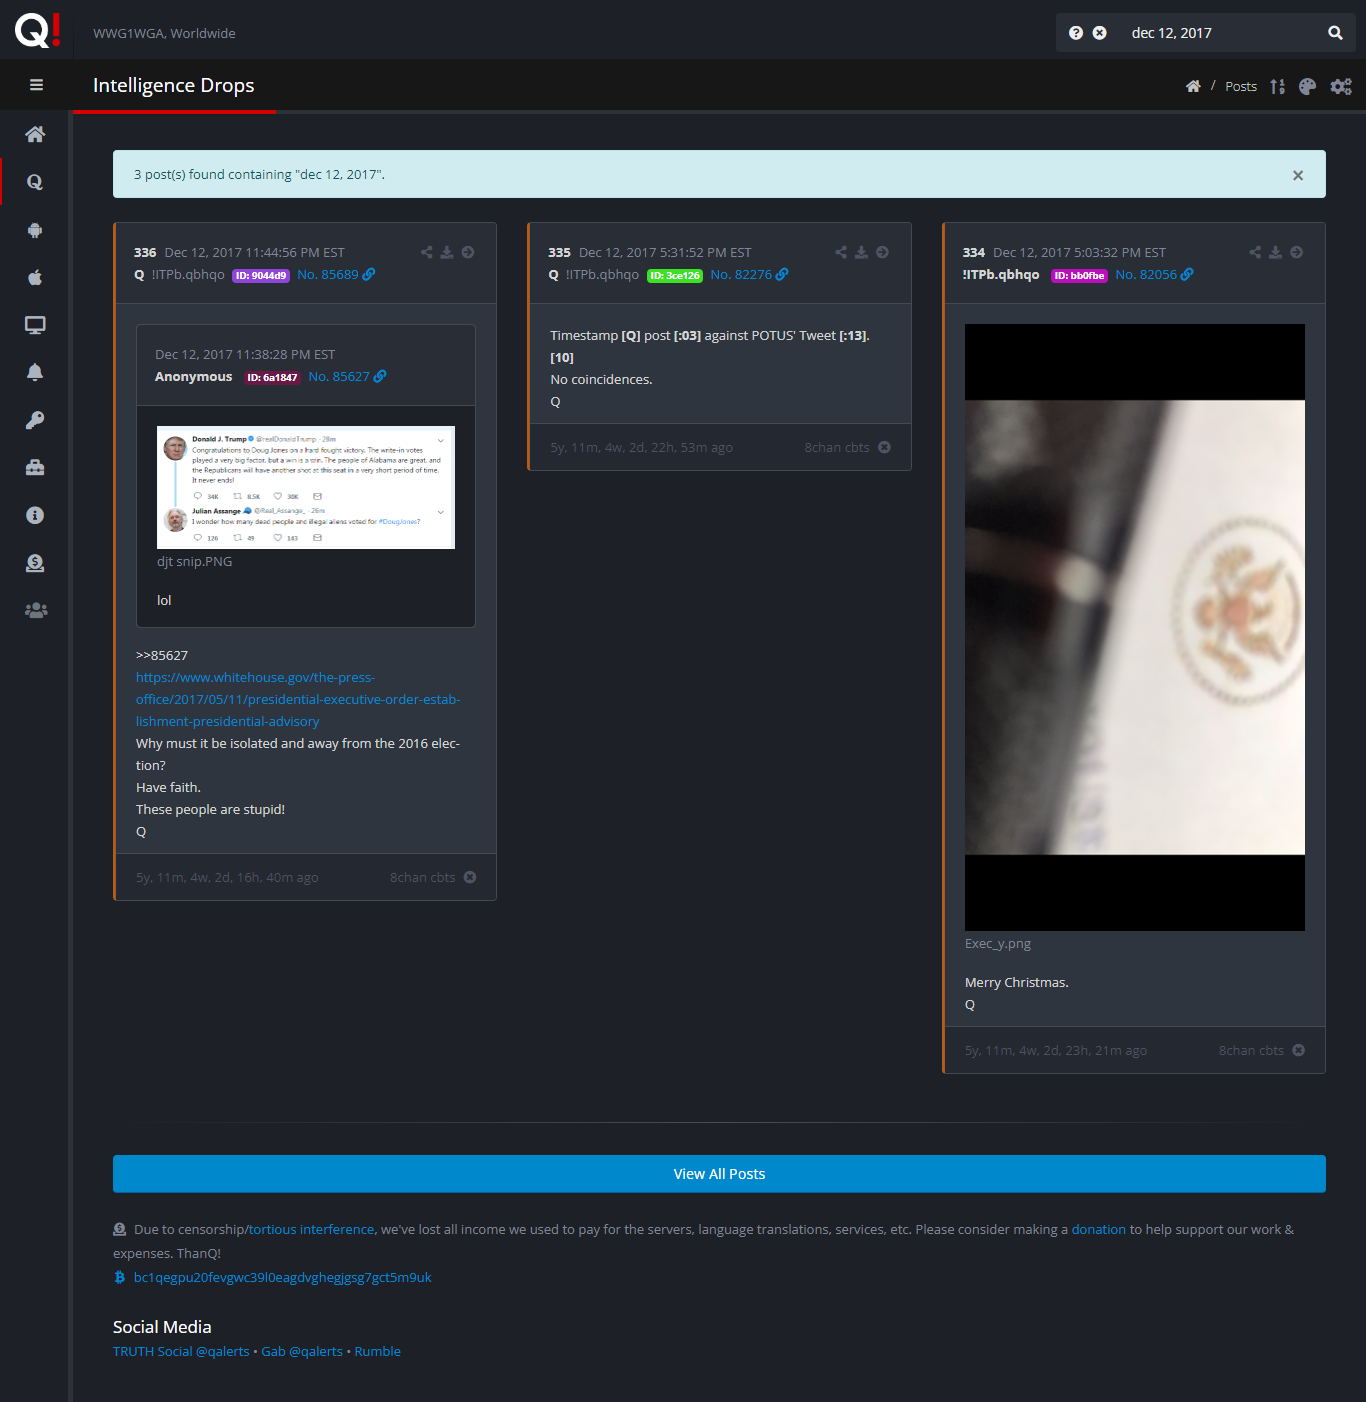Click the Bitcoin symbol icon
Viewport: 1366px width, 1402px height.
(x=120, y=1277)
